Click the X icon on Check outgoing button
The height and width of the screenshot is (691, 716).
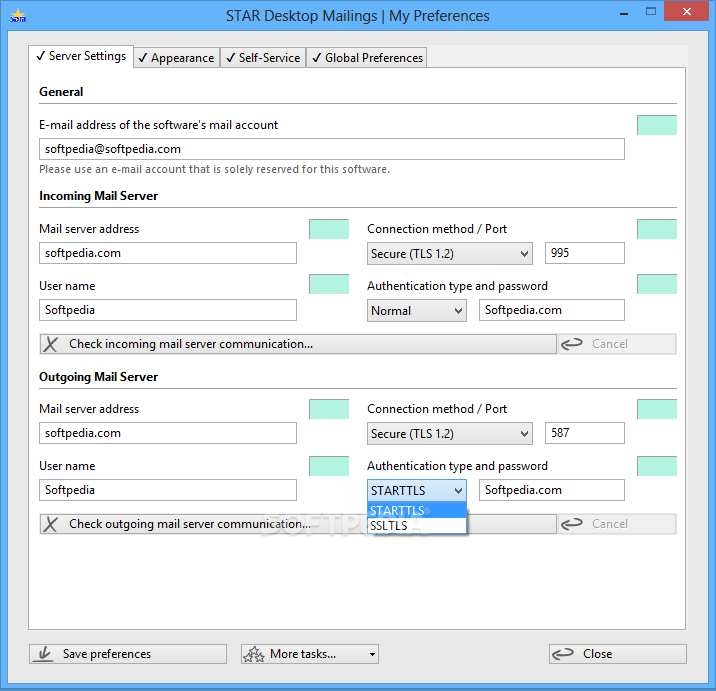point(51,524)
